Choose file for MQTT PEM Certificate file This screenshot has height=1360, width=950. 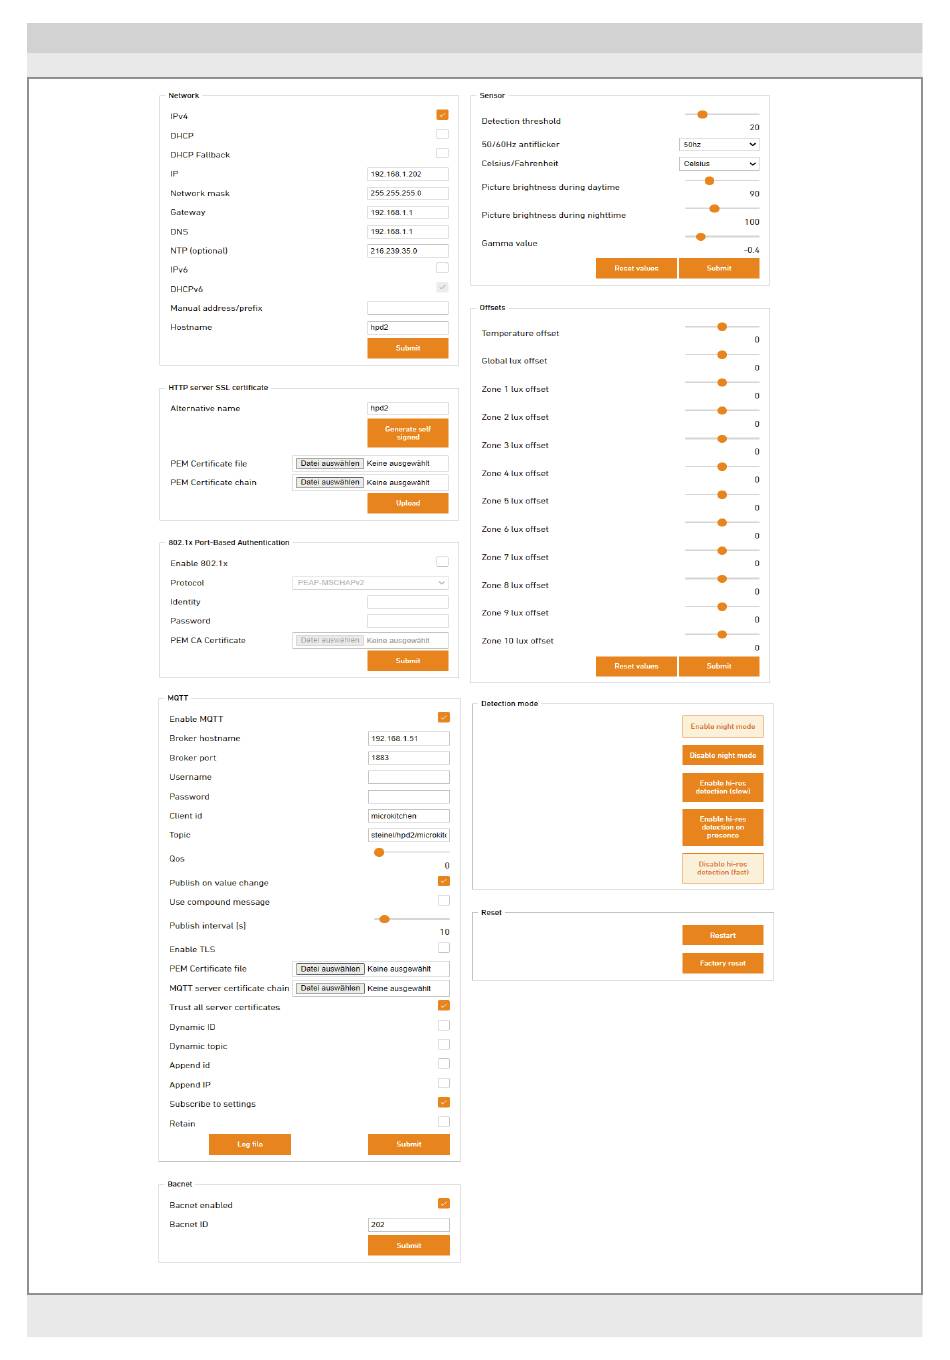(x=330, y=968)
